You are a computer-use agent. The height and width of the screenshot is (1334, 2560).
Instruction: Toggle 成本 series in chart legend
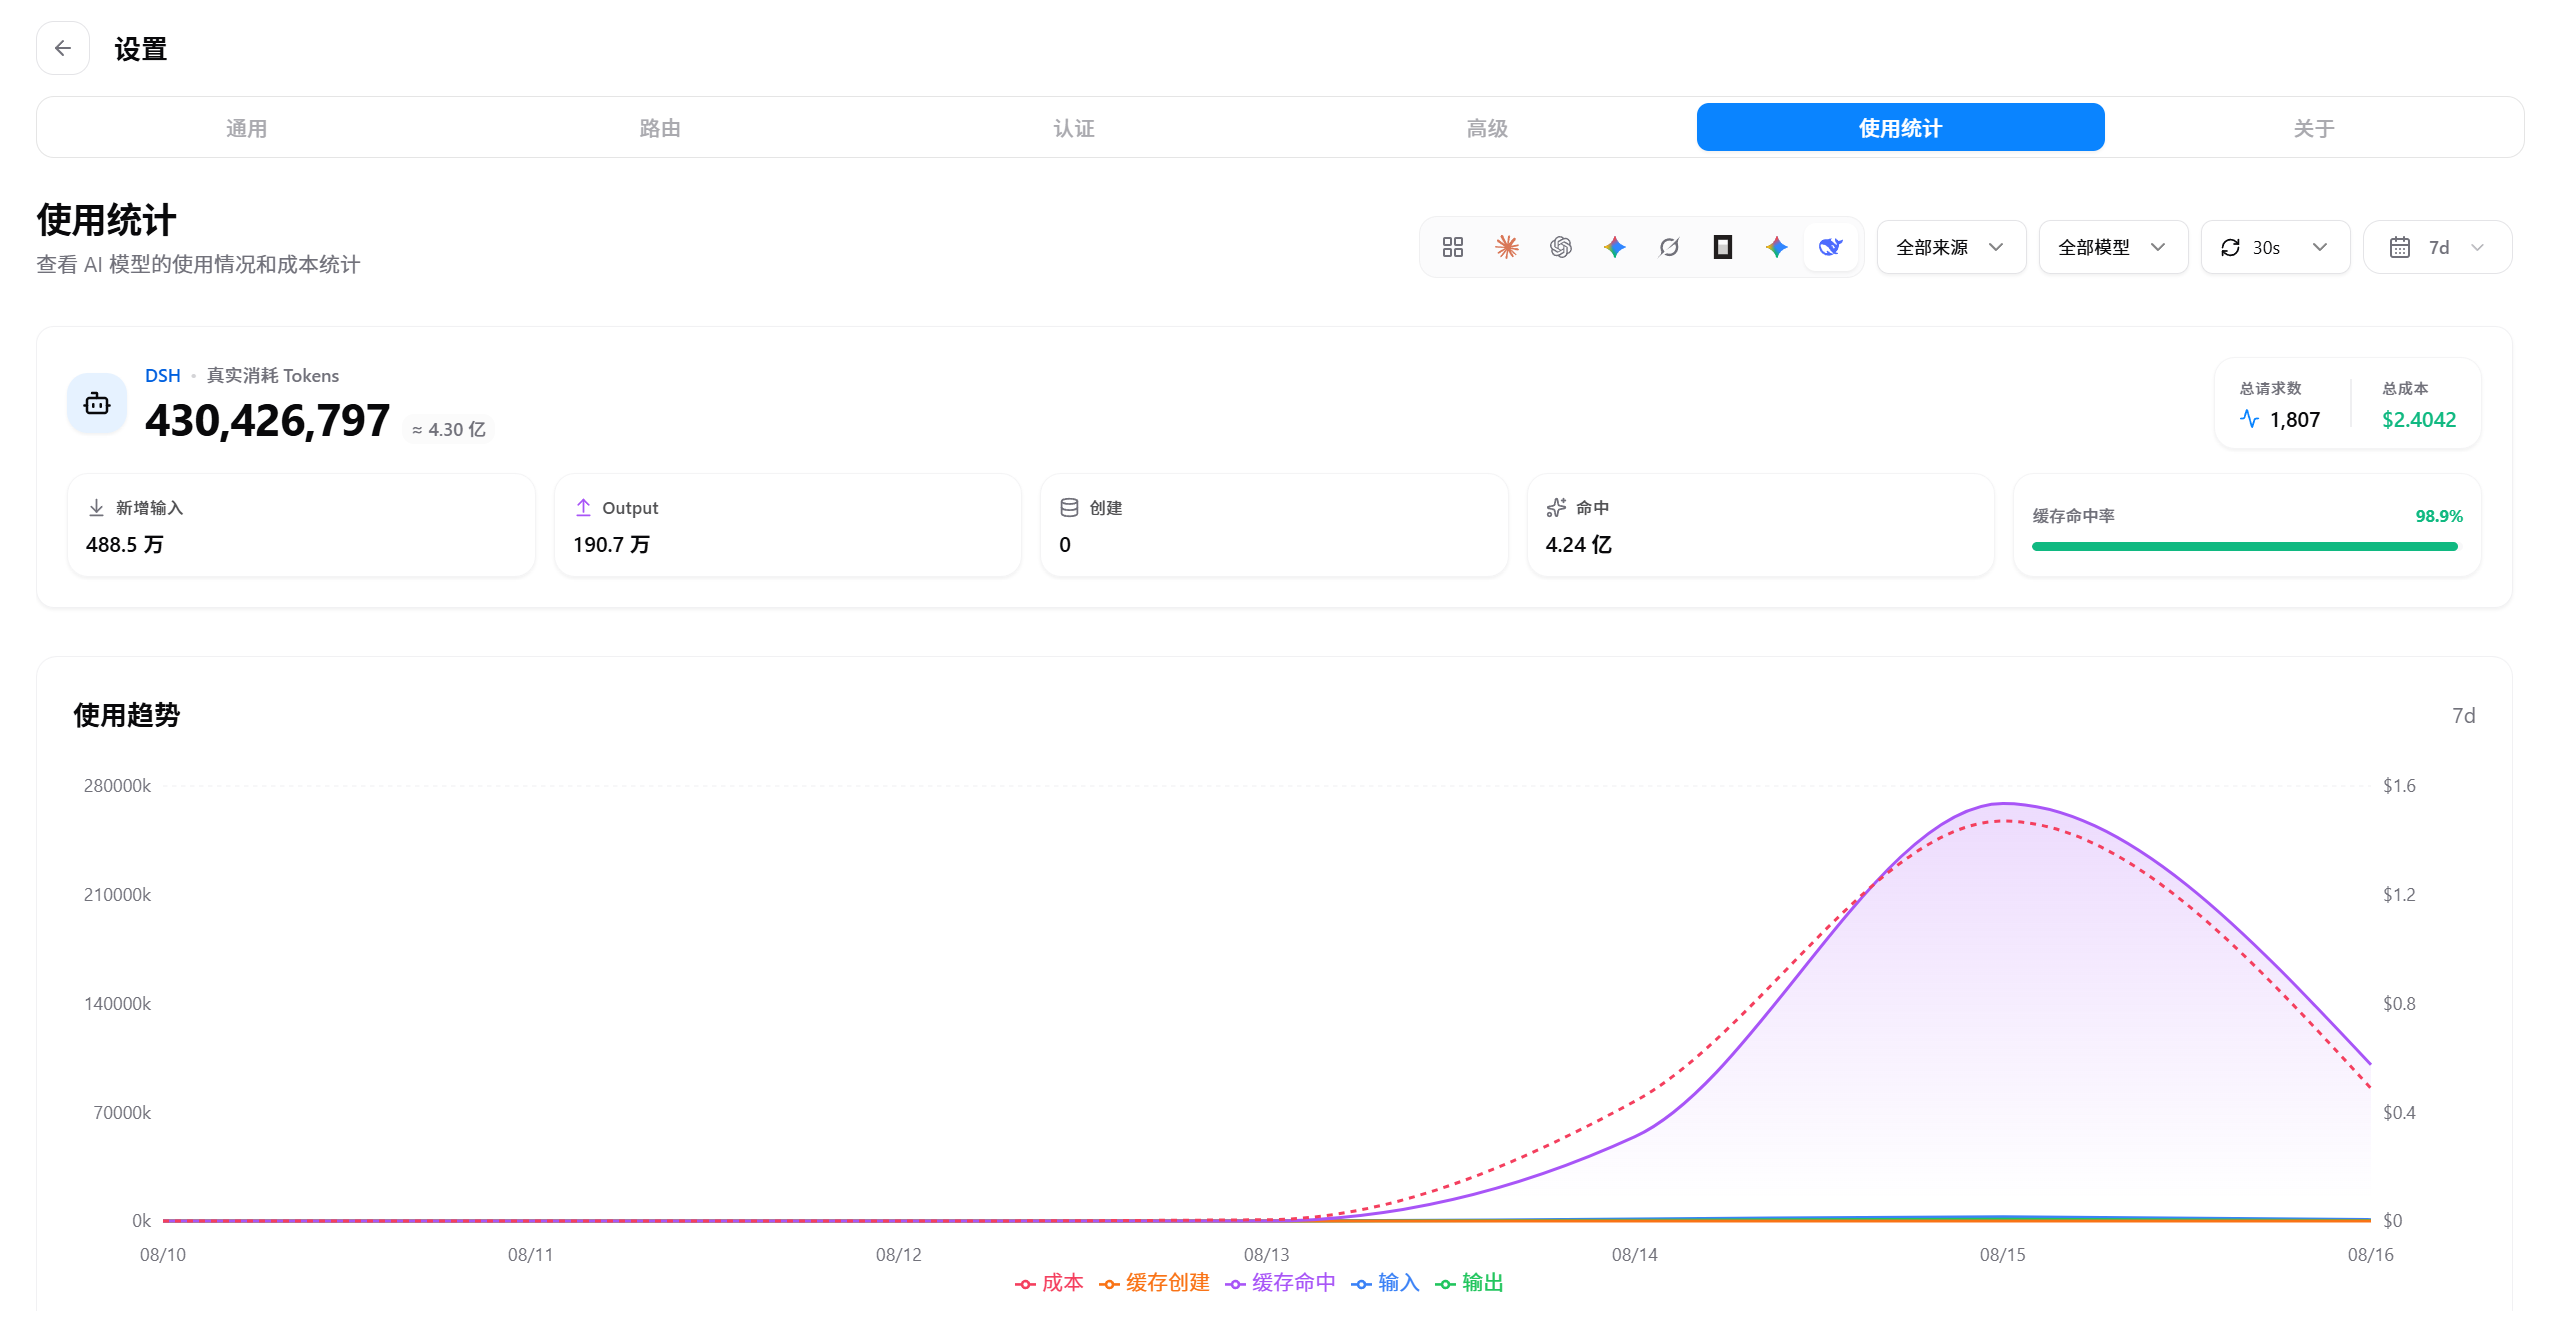1049,1283
